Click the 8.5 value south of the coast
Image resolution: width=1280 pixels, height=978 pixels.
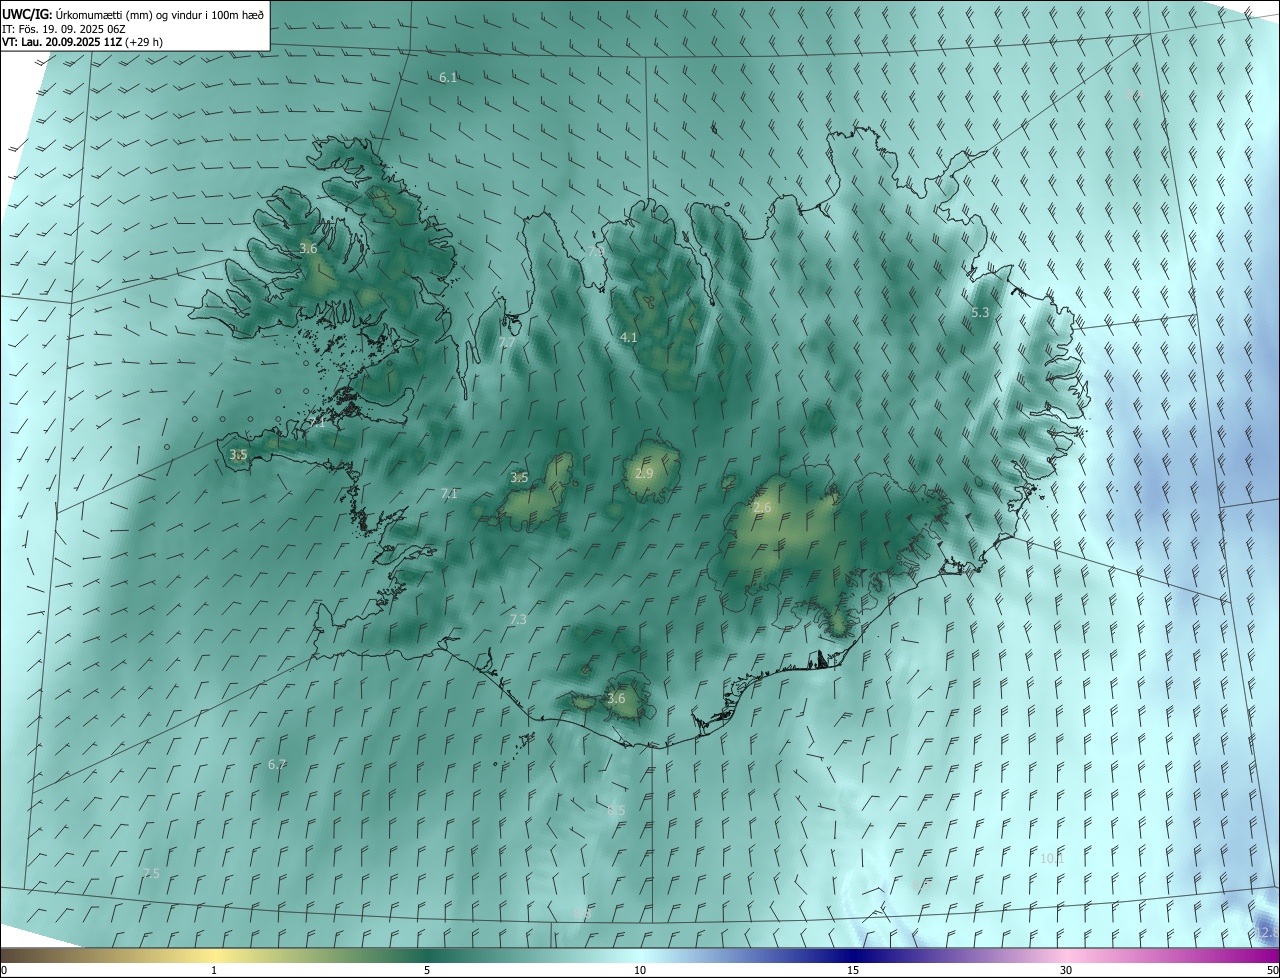click(616, 810)
